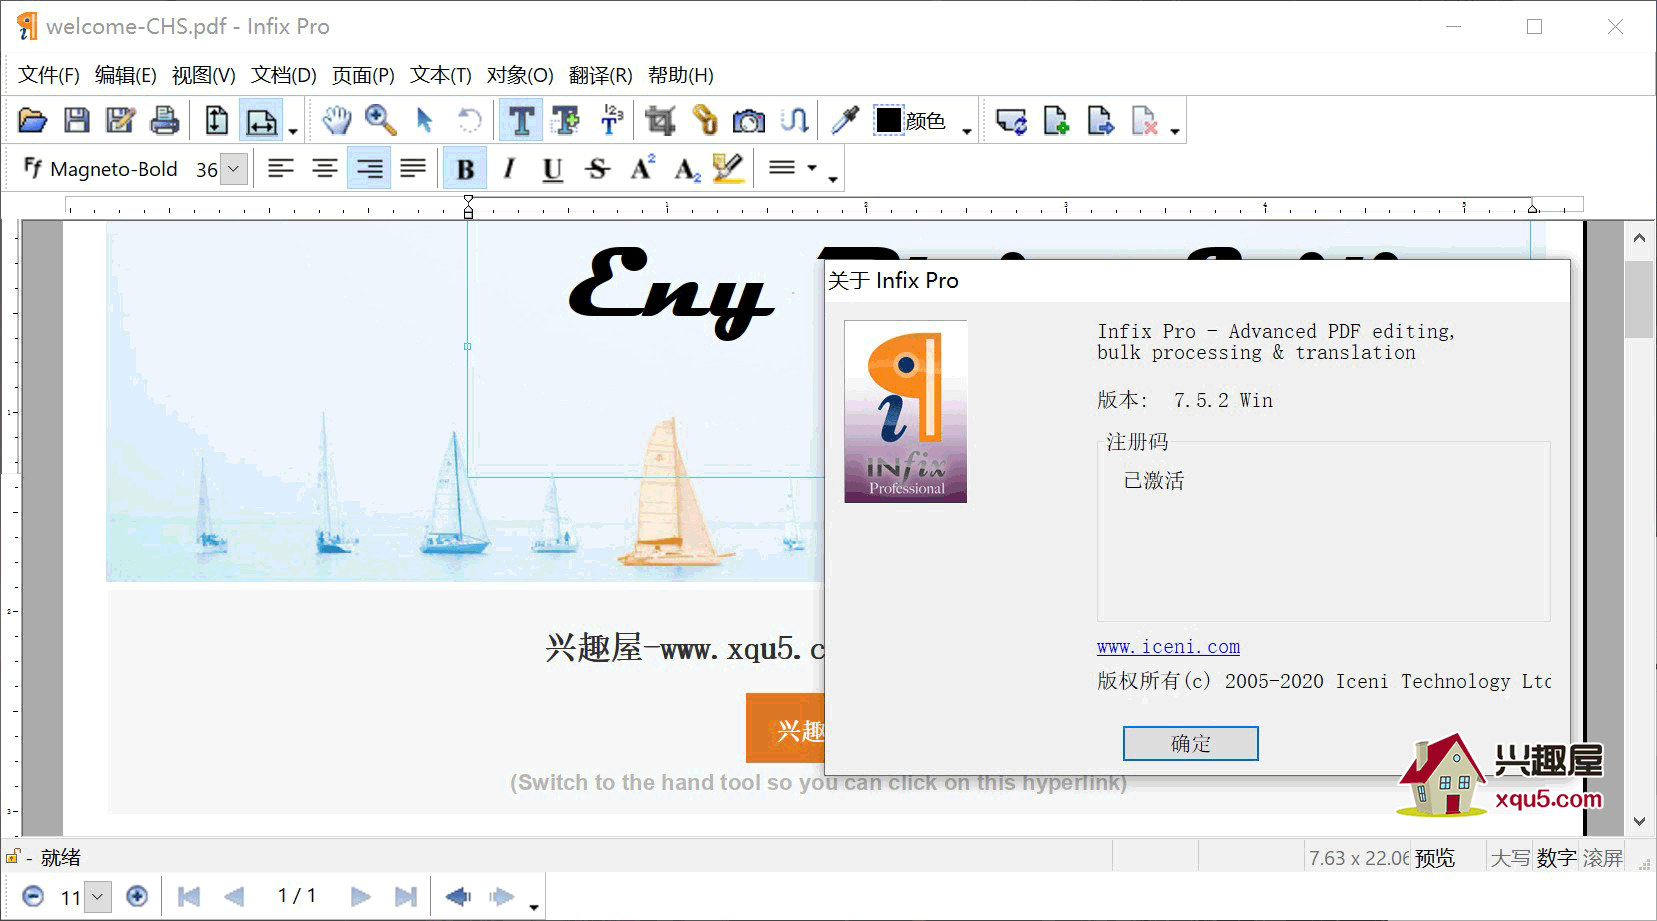The image size is (1657, 921).
Task: Click the delete page icon with red X
Action: [1144, 121]
